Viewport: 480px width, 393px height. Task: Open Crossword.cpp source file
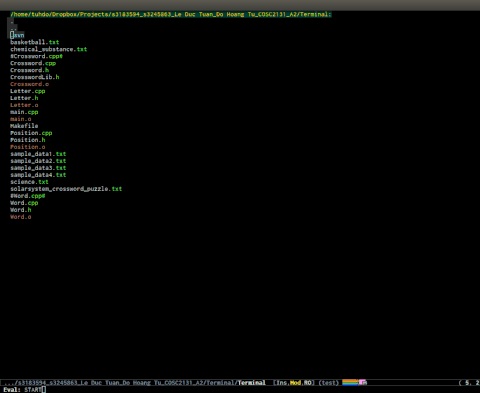click(x=33, y=63)
